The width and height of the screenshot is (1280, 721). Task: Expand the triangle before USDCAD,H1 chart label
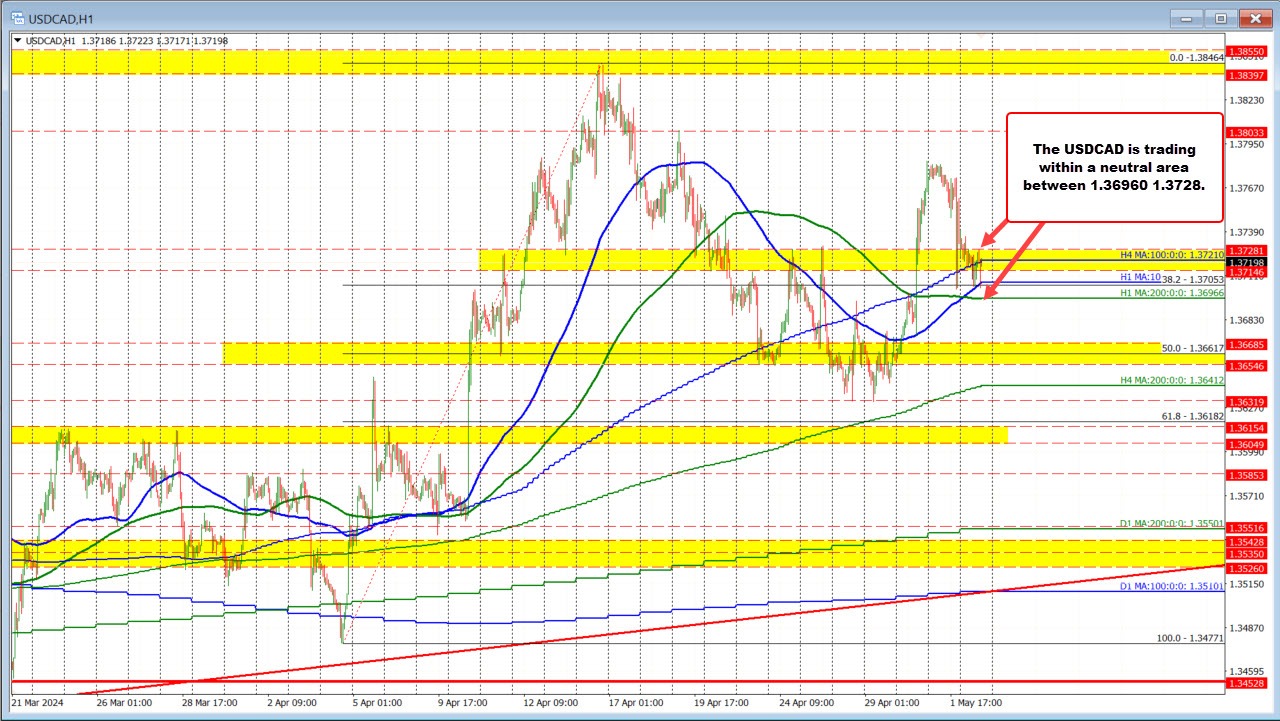pyautogui.click(x=18, y=40)
